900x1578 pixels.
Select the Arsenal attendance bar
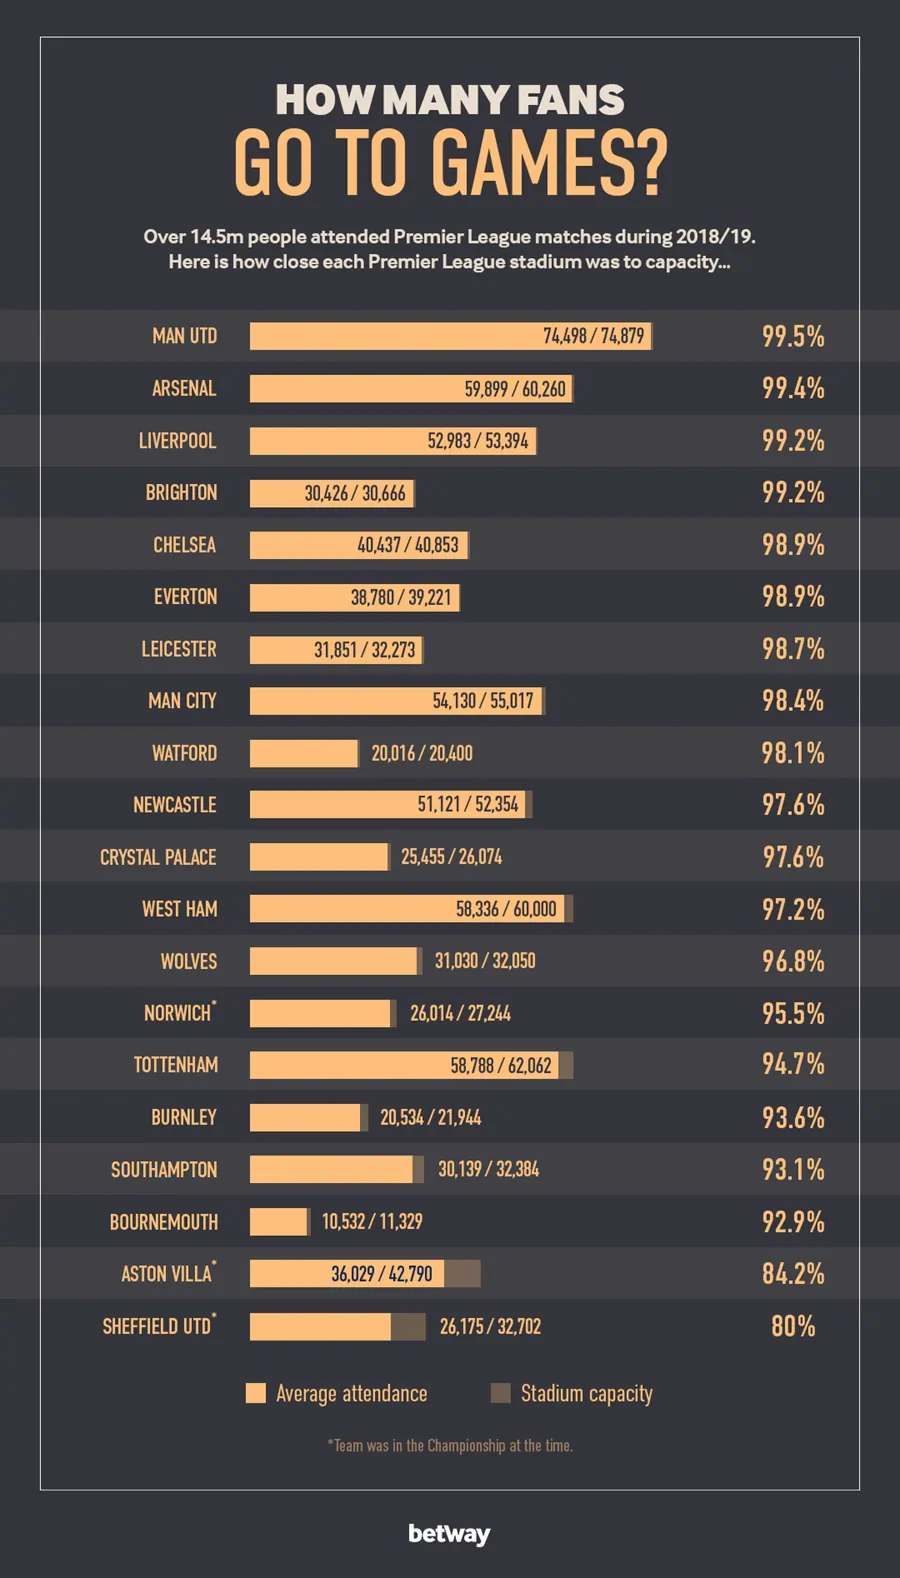point(410,389)
